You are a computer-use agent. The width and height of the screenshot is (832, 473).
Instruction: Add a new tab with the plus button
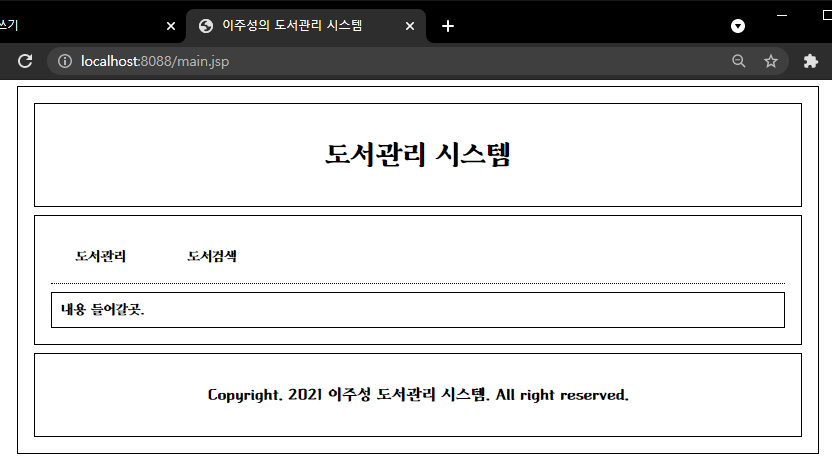[448, 26]
